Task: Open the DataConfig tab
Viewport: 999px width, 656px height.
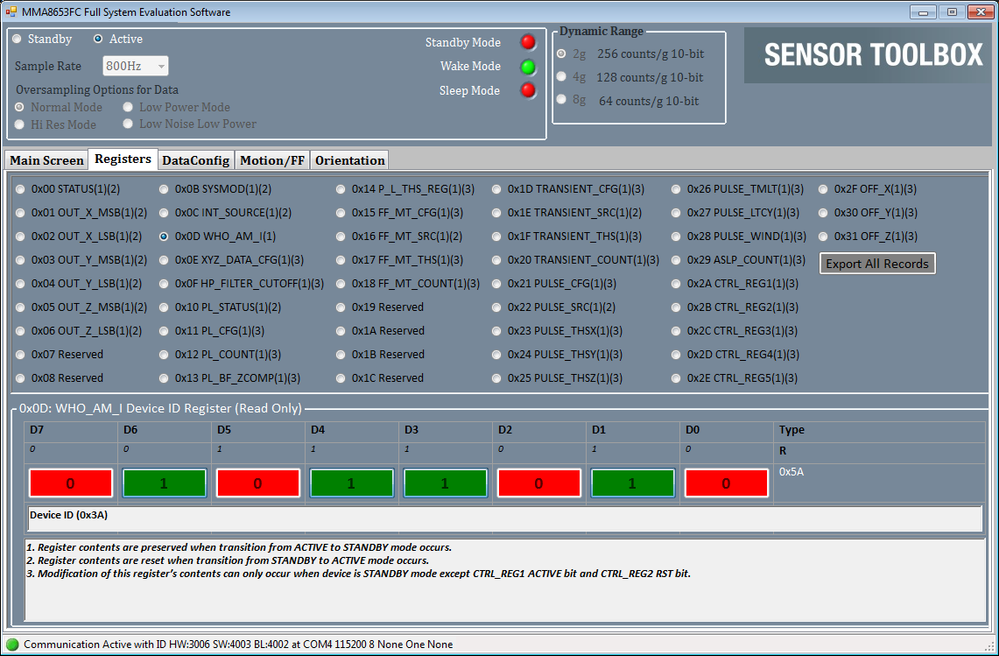Action: [196, 160]
